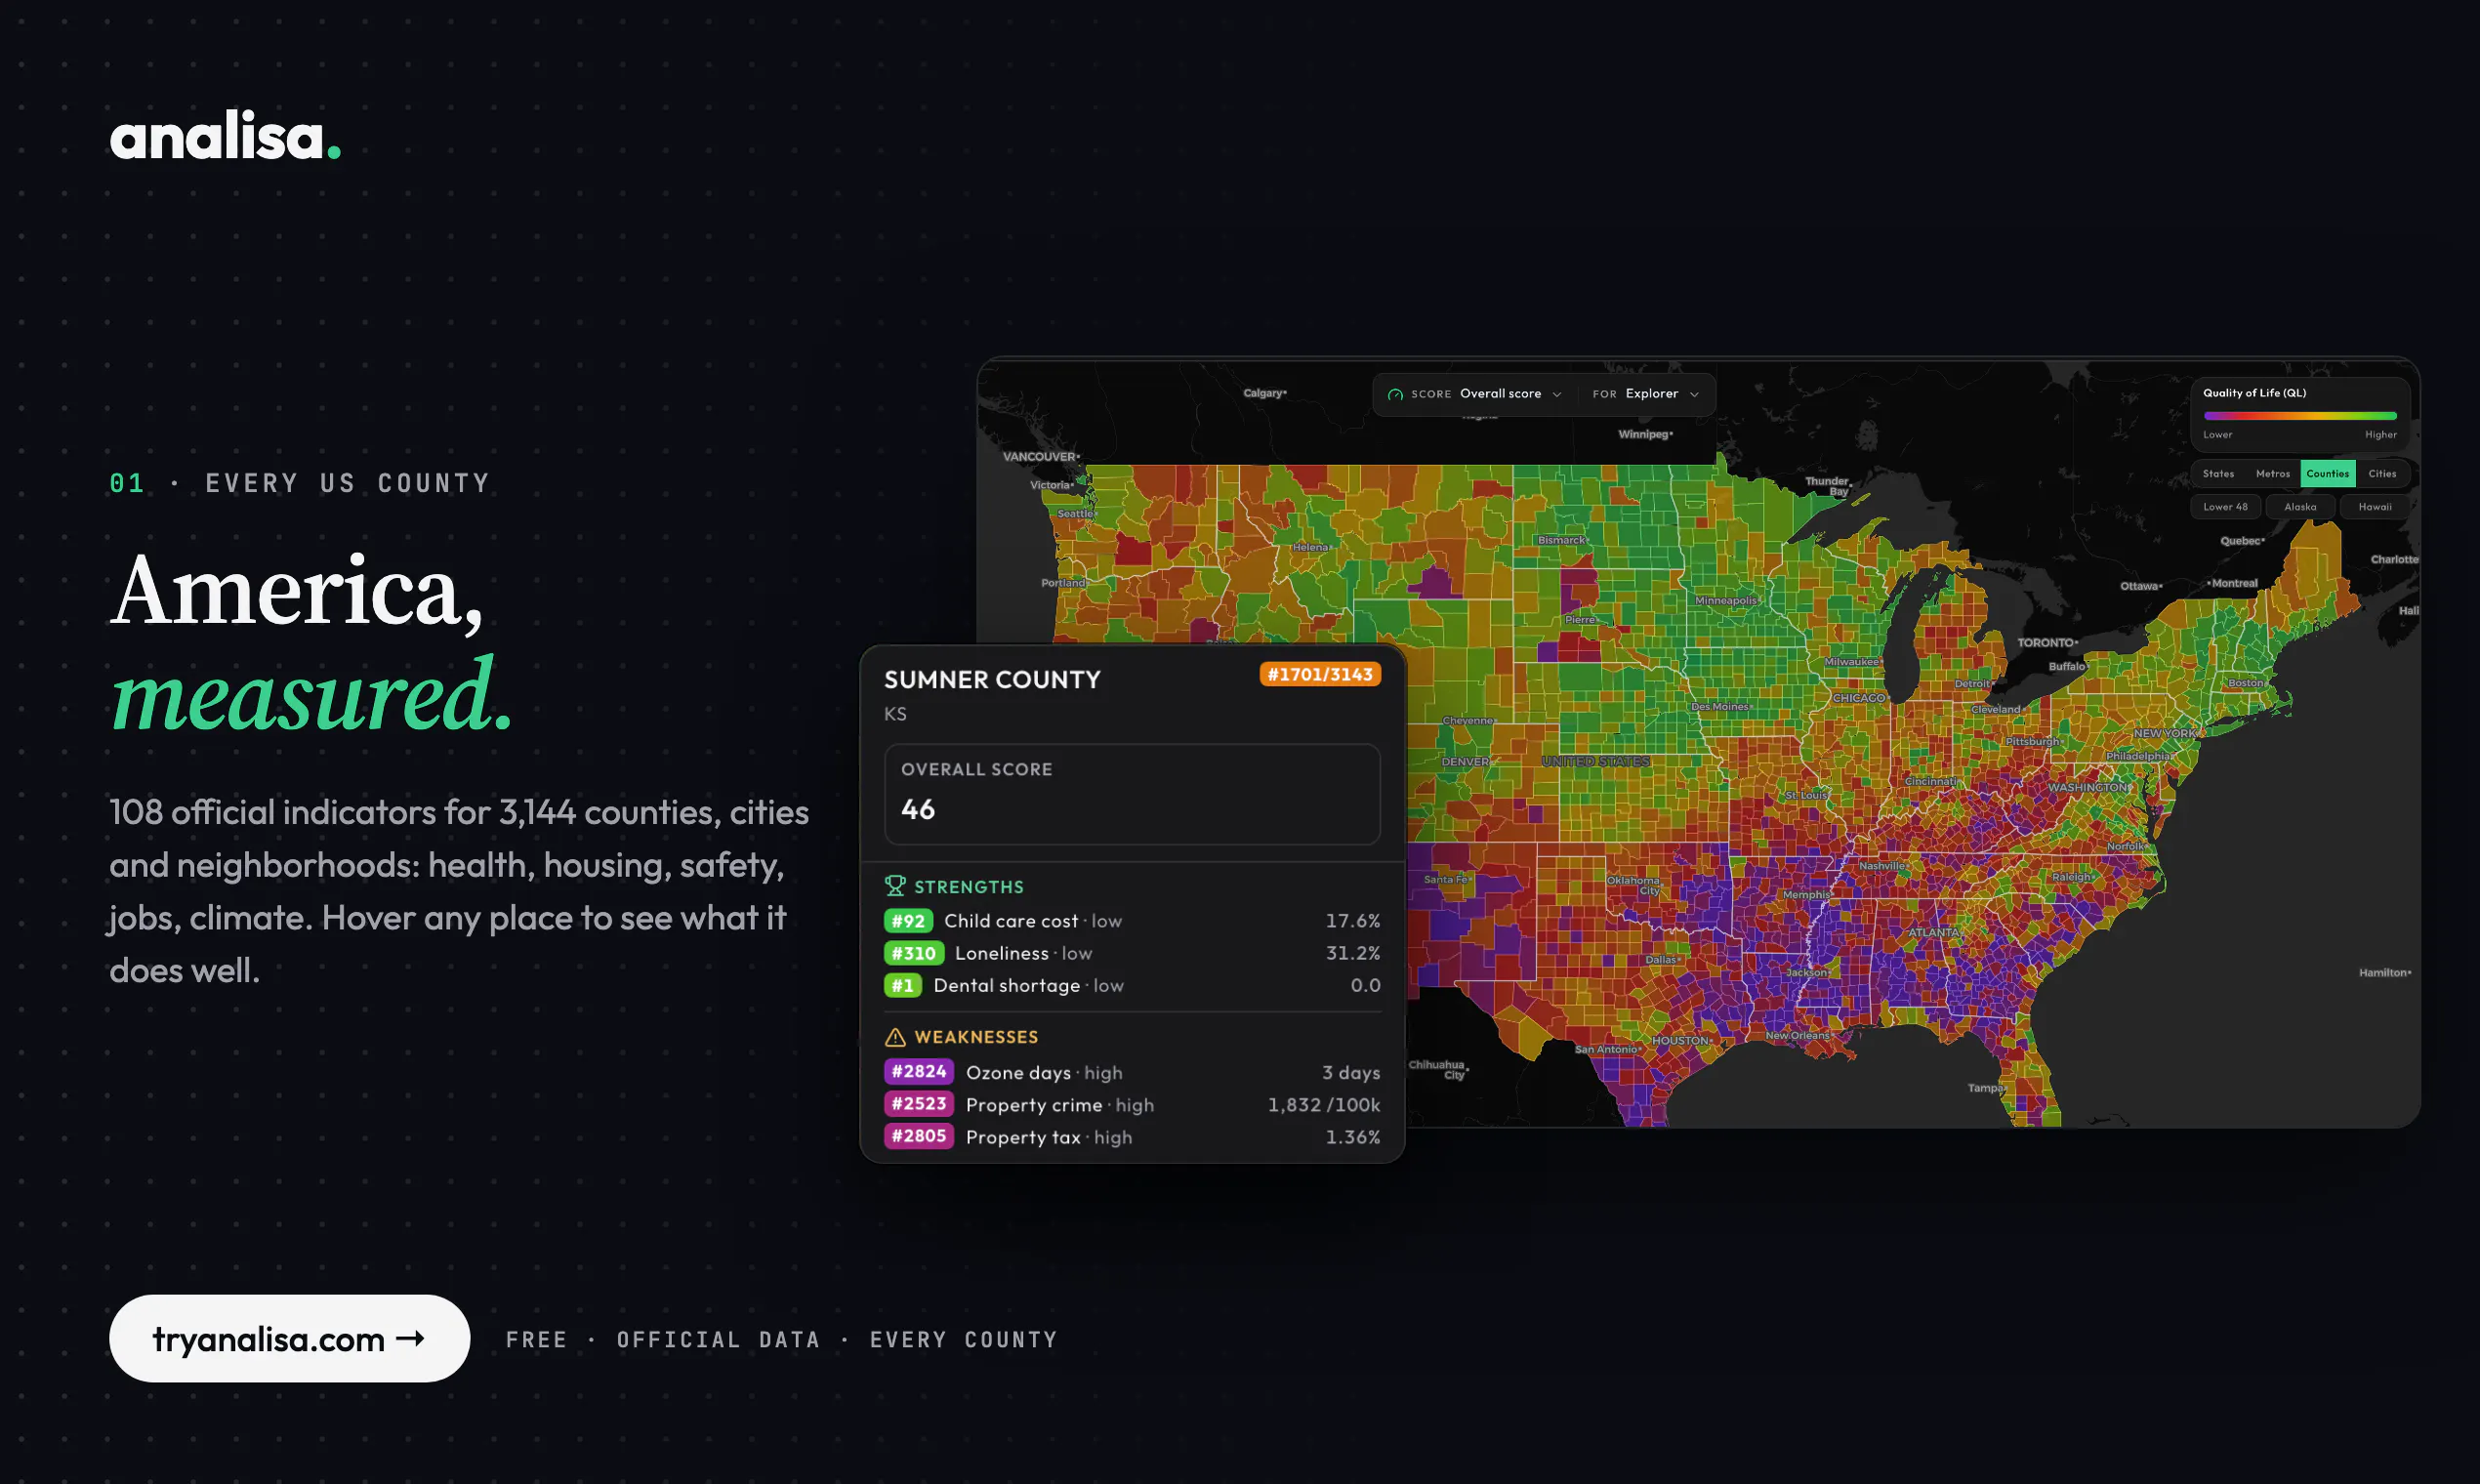Select the Counties tab

coord(2327,474)
